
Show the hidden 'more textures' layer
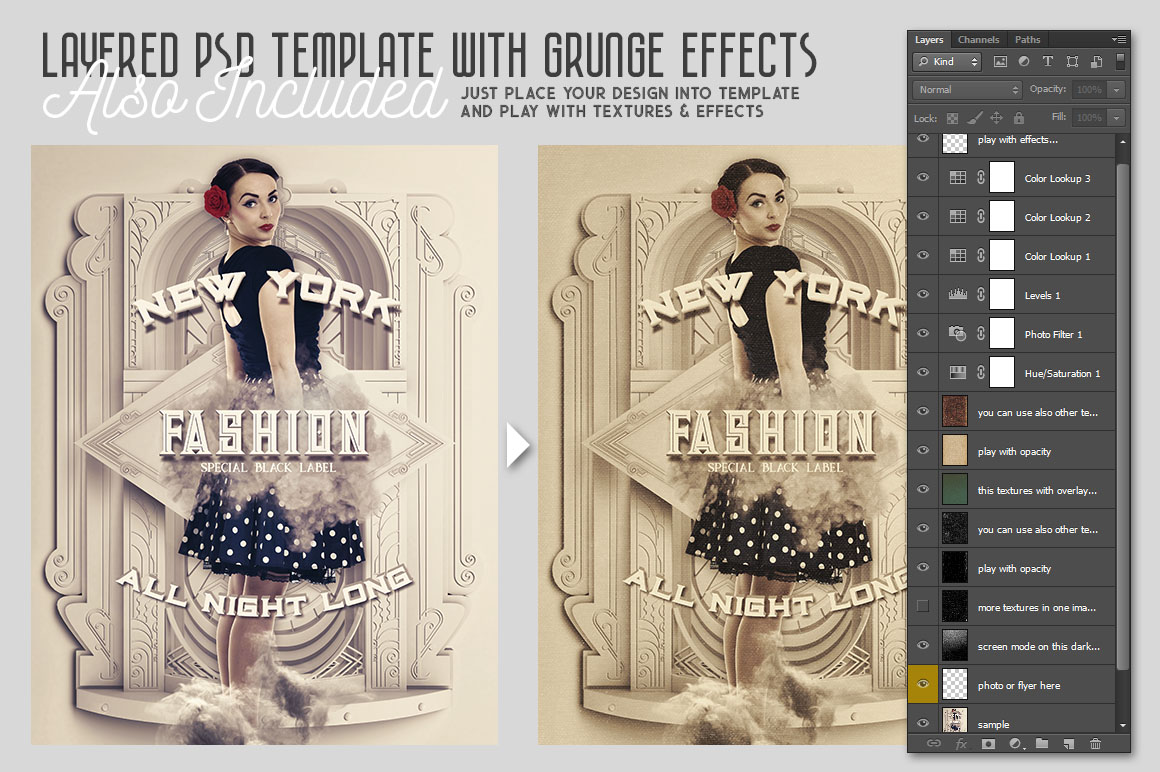923,607
